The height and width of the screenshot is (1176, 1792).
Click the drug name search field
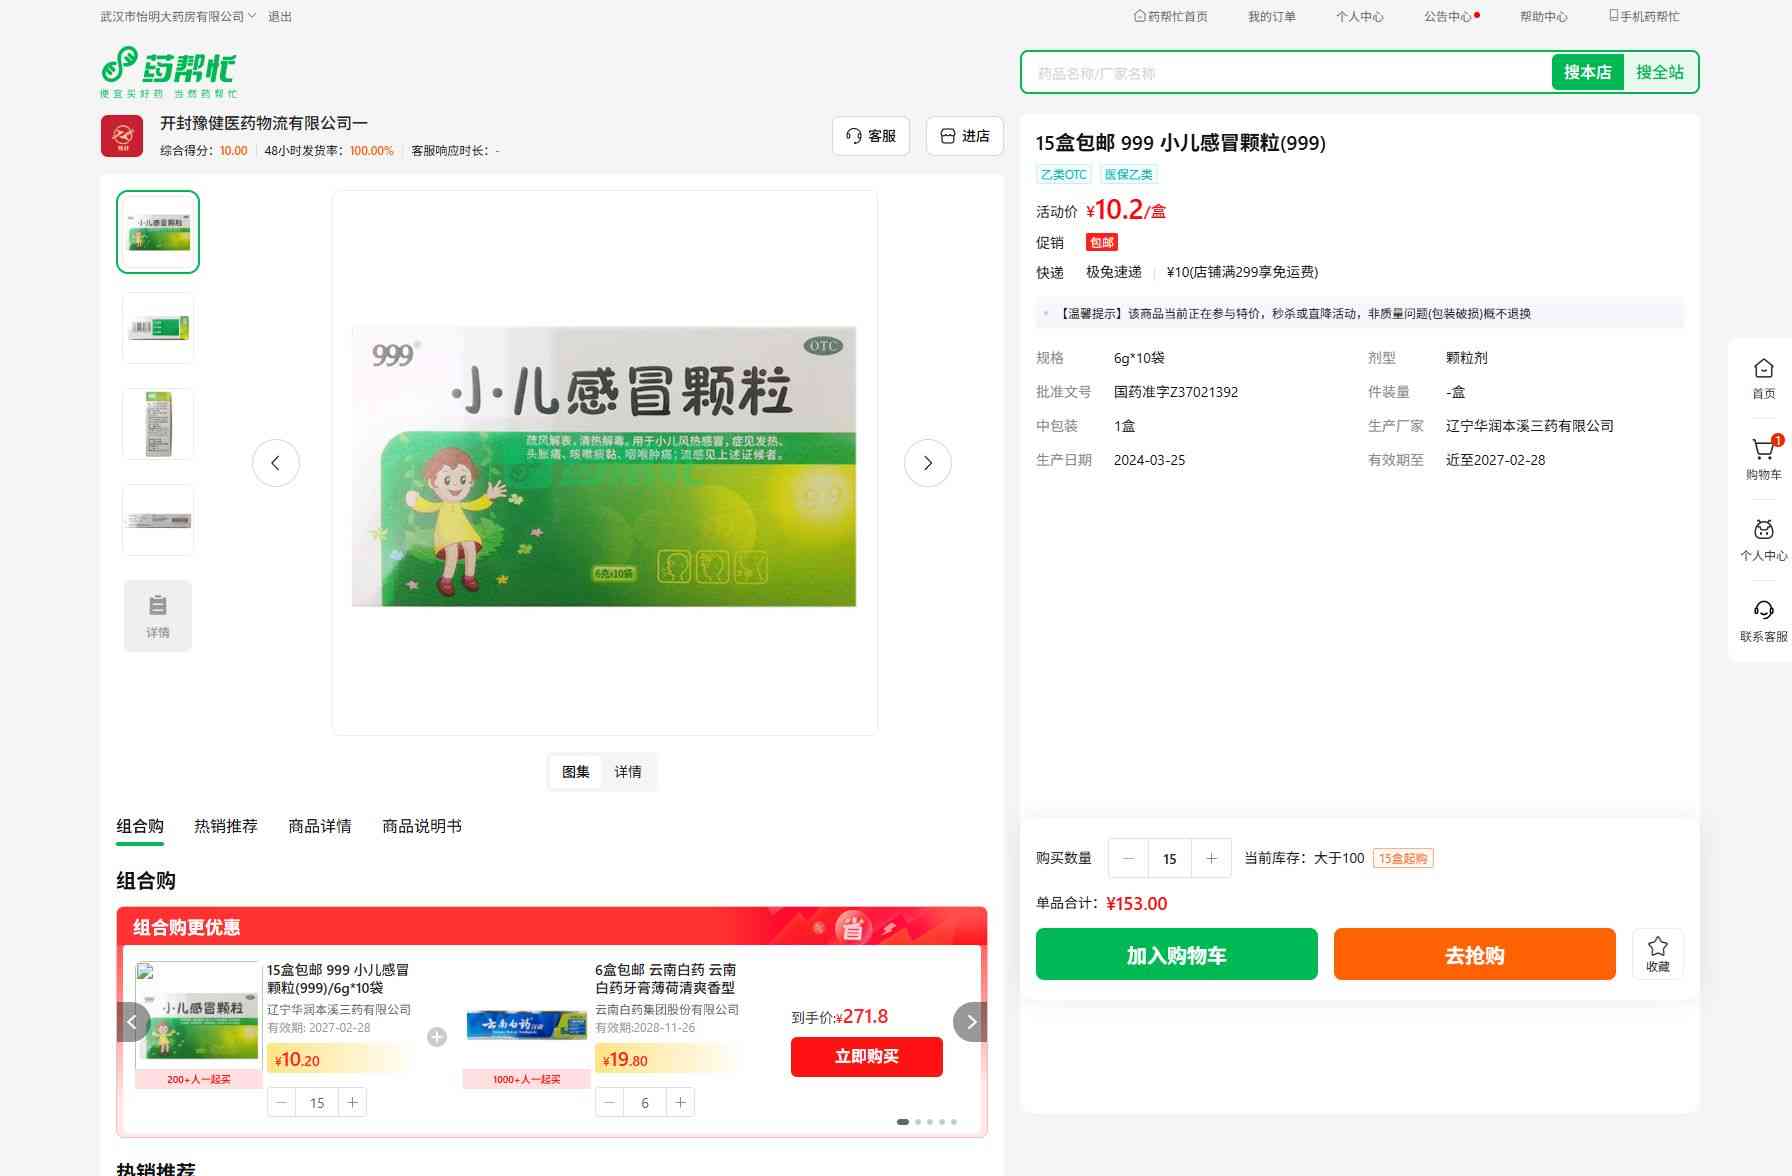[x=1286, y=73]
